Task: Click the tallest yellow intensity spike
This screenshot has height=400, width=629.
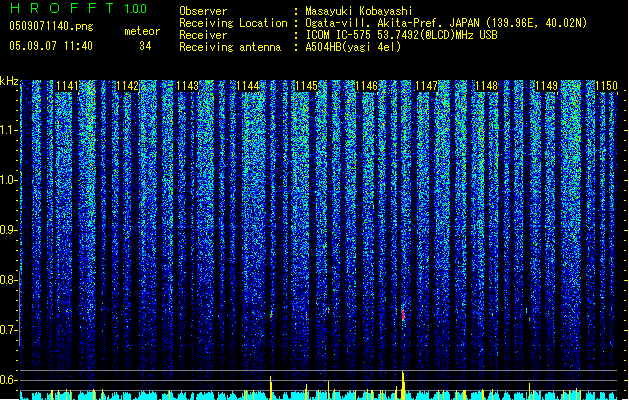Action: (403, 385)
